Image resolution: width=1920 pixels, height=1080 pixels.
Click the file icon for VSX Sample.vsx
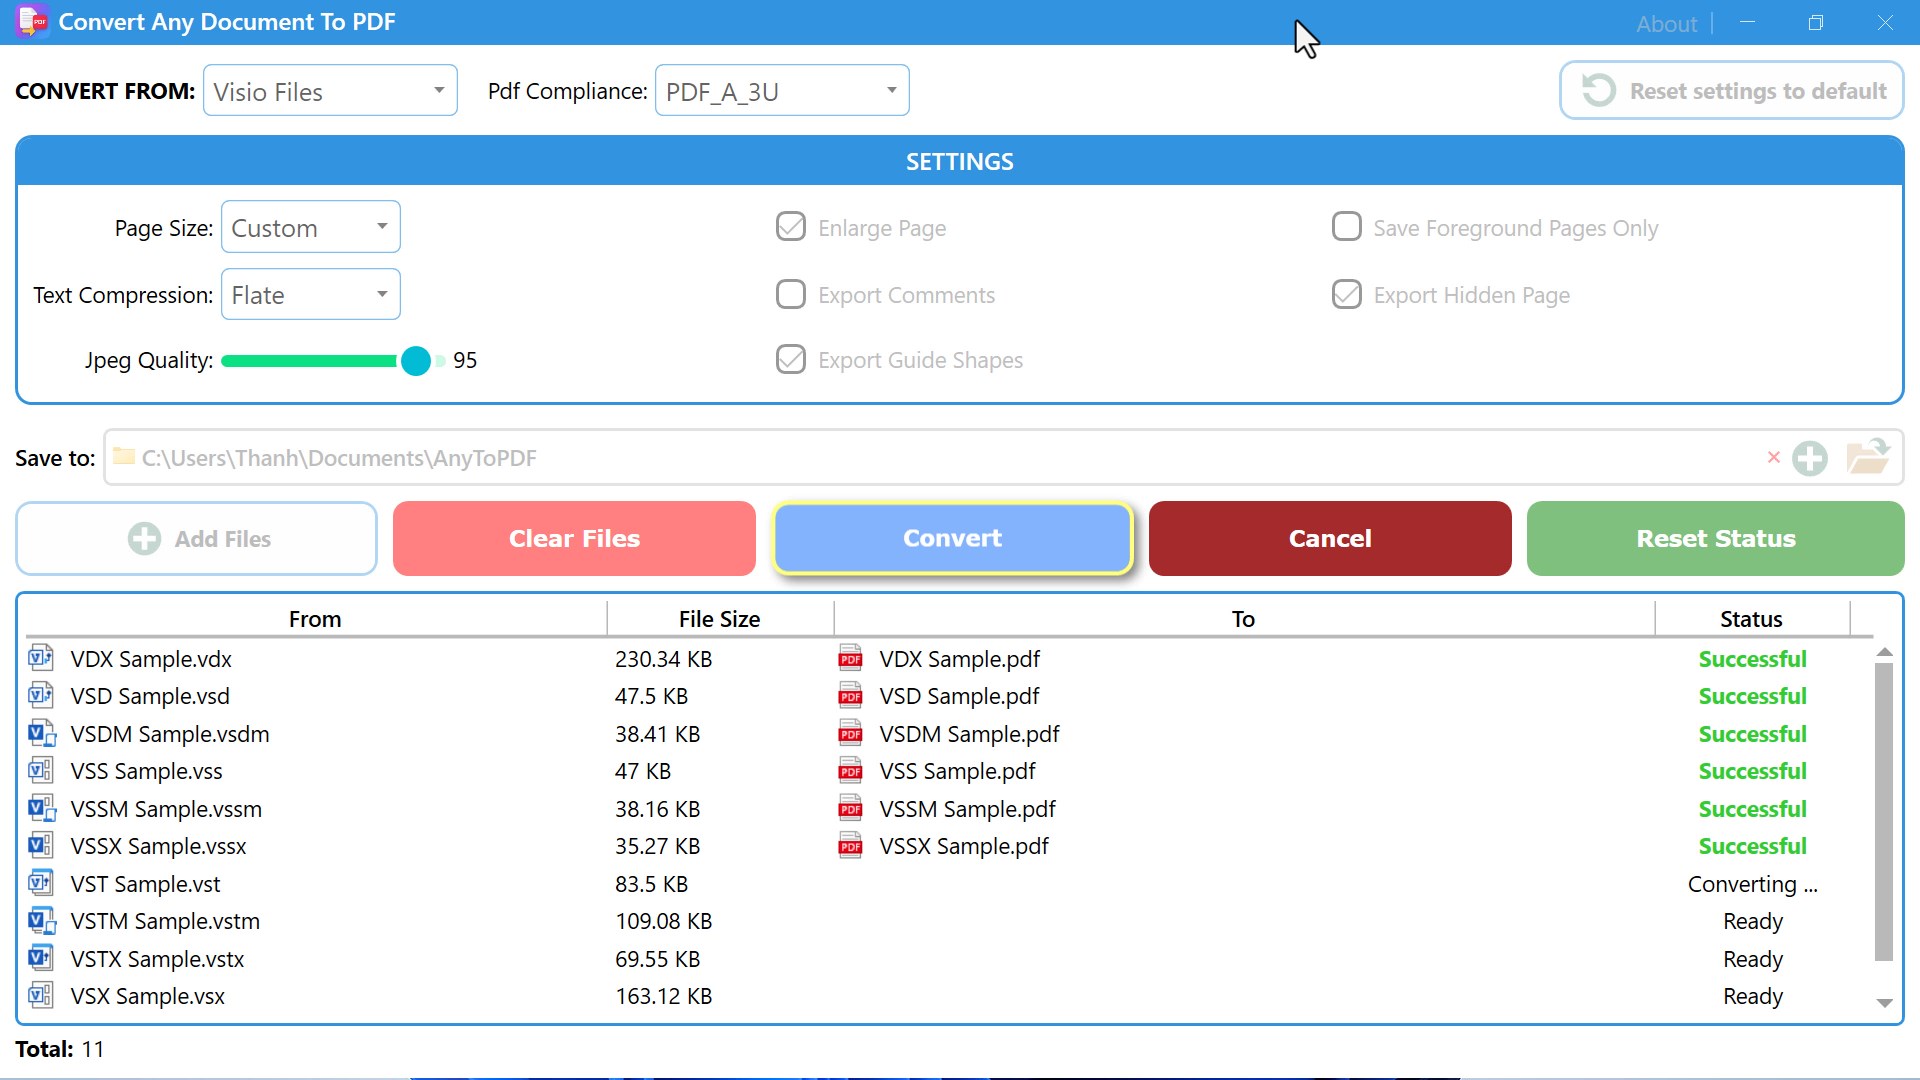click(41, 996)
